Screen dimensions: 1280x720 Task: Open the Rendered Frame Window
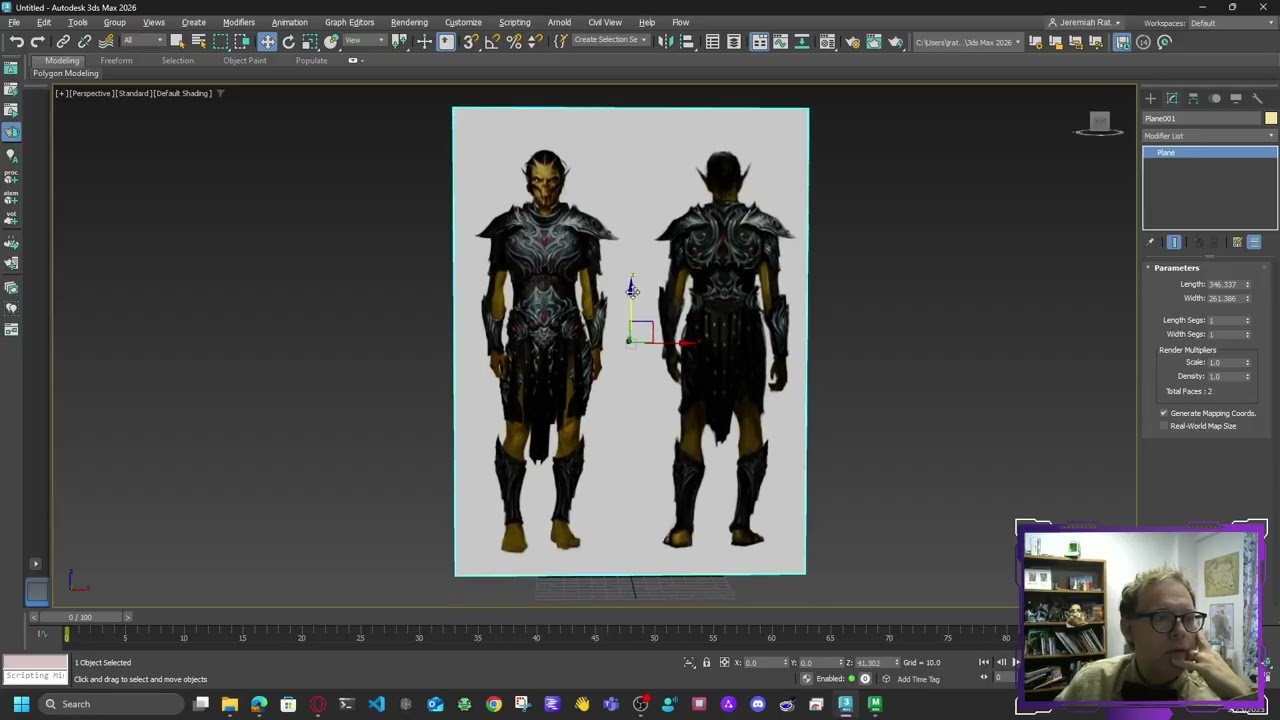pos(874,41)
